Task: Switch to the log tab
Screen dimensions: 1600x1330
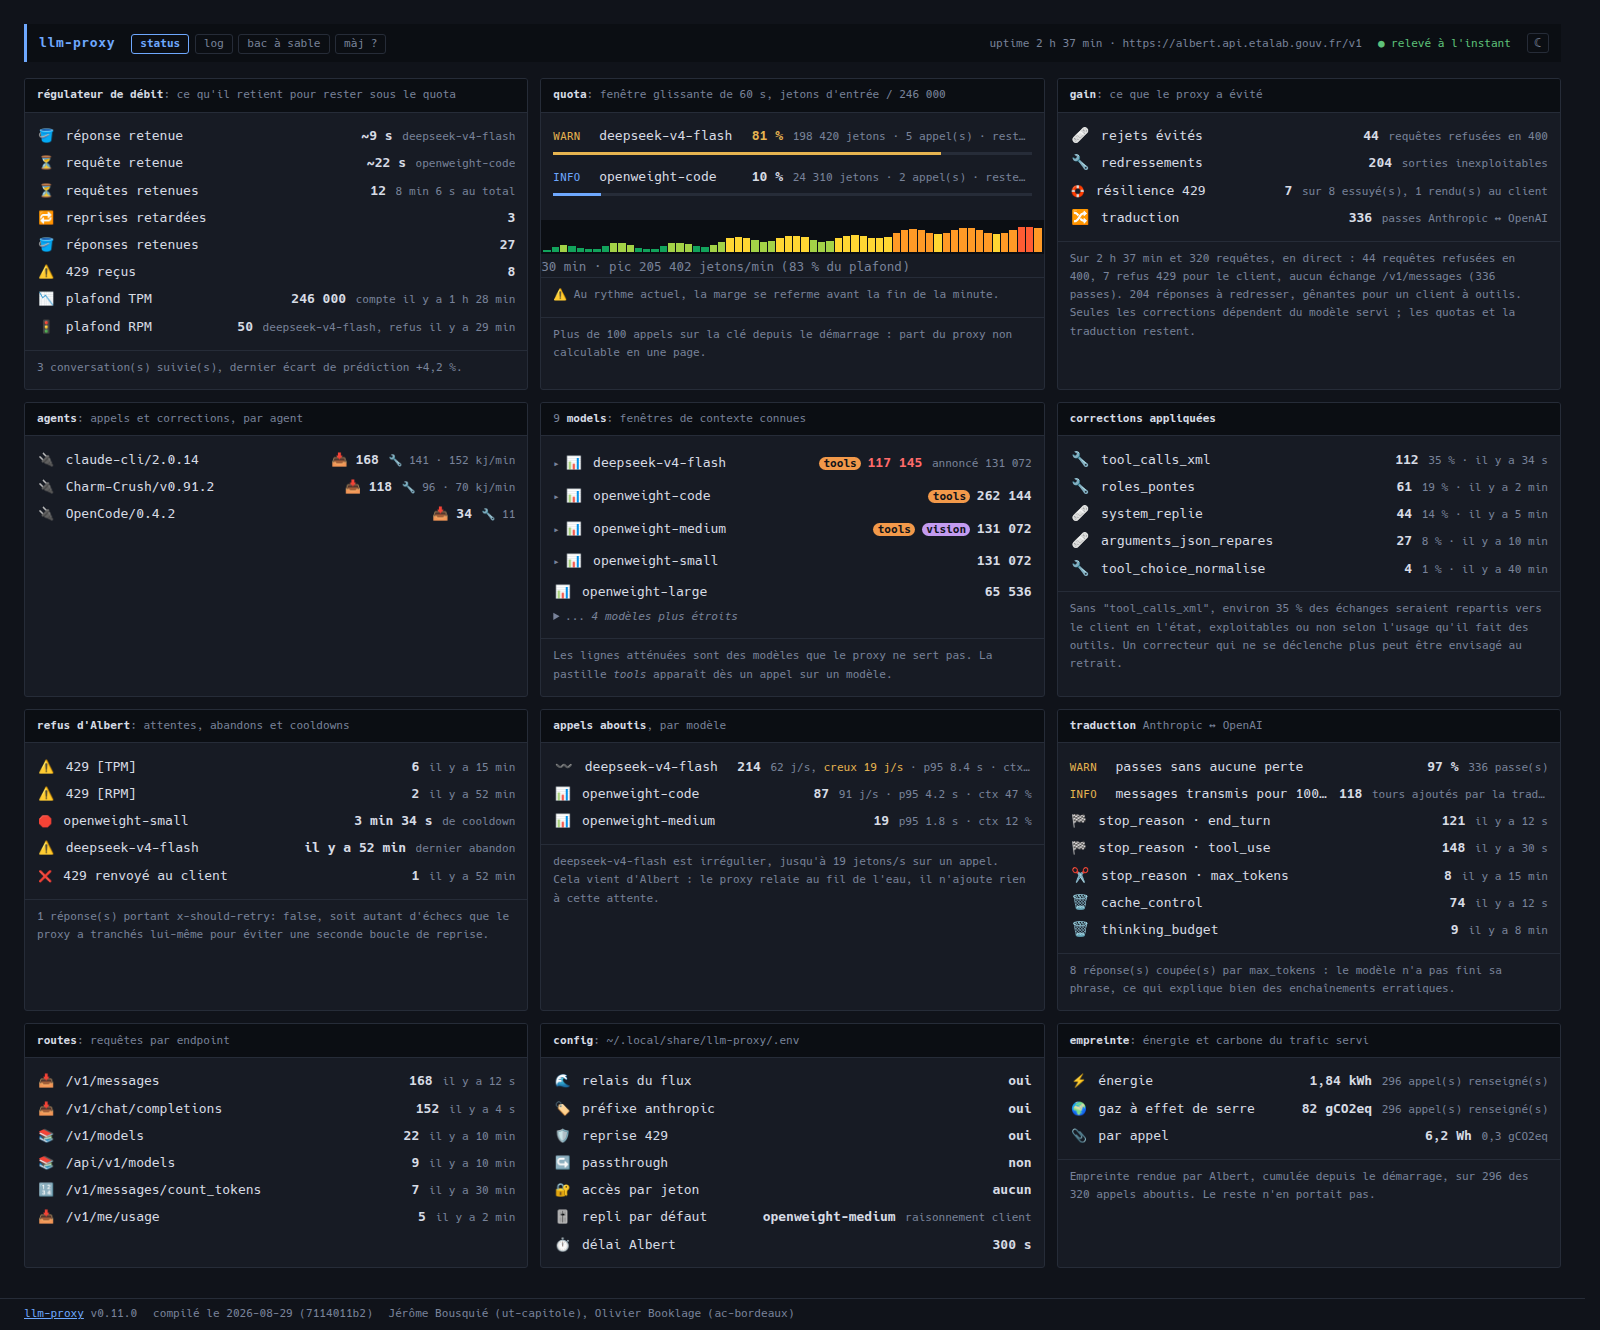Action: click(214, 43)
